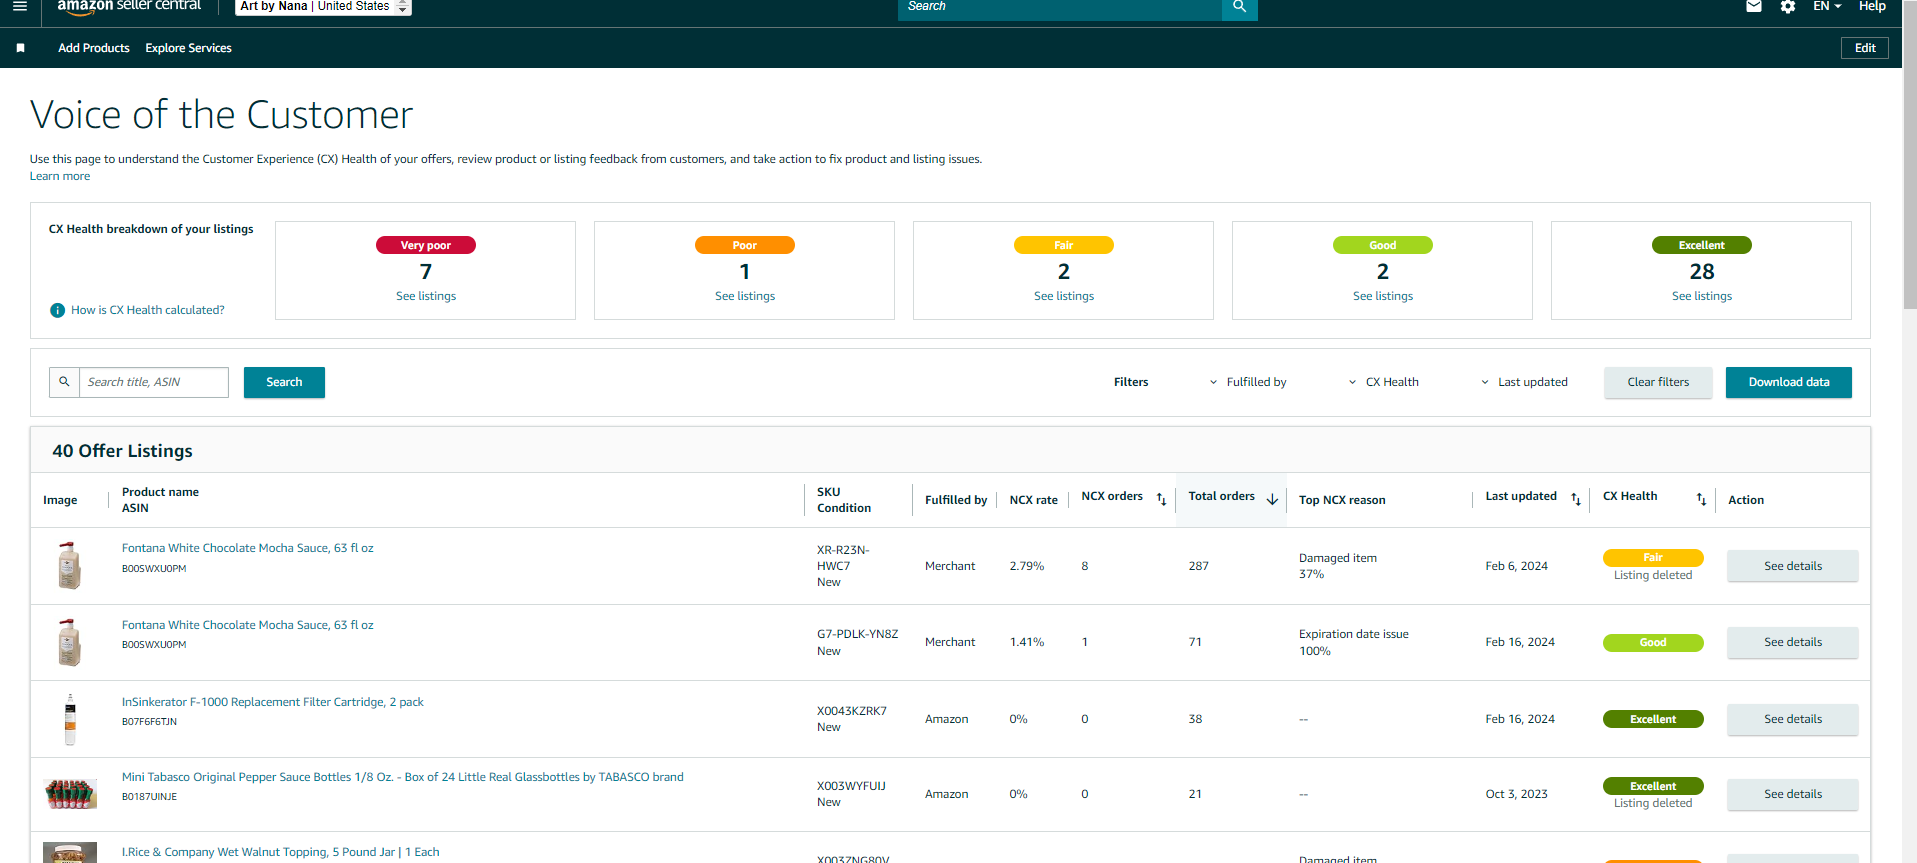
Task: Expand the CX Health filter dropdown
Action: [x=1383, y=382]
